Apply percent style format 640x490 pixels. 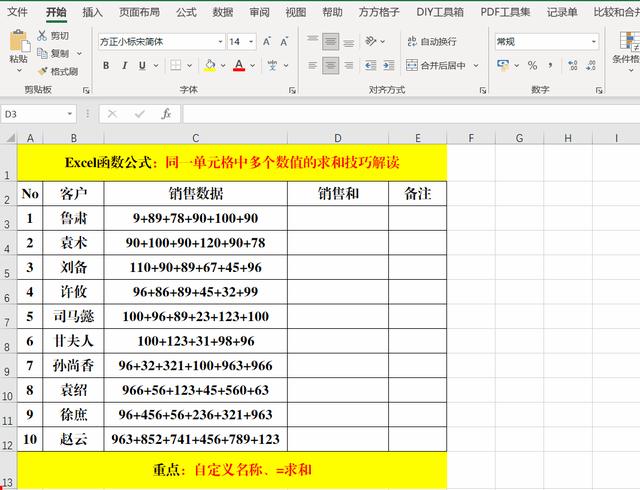[532, 65]
